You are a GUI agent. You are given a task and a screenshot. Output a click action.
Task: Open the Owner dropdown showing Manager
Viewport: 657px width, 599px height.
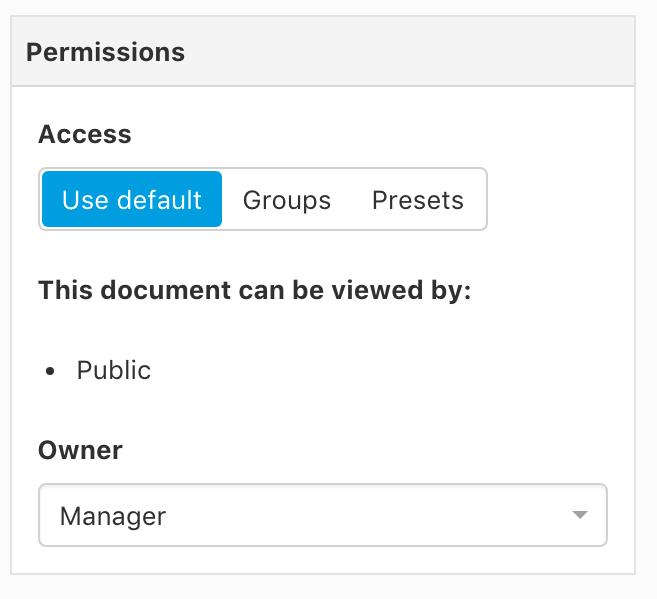pyautogui.click(x=323, y=515)
